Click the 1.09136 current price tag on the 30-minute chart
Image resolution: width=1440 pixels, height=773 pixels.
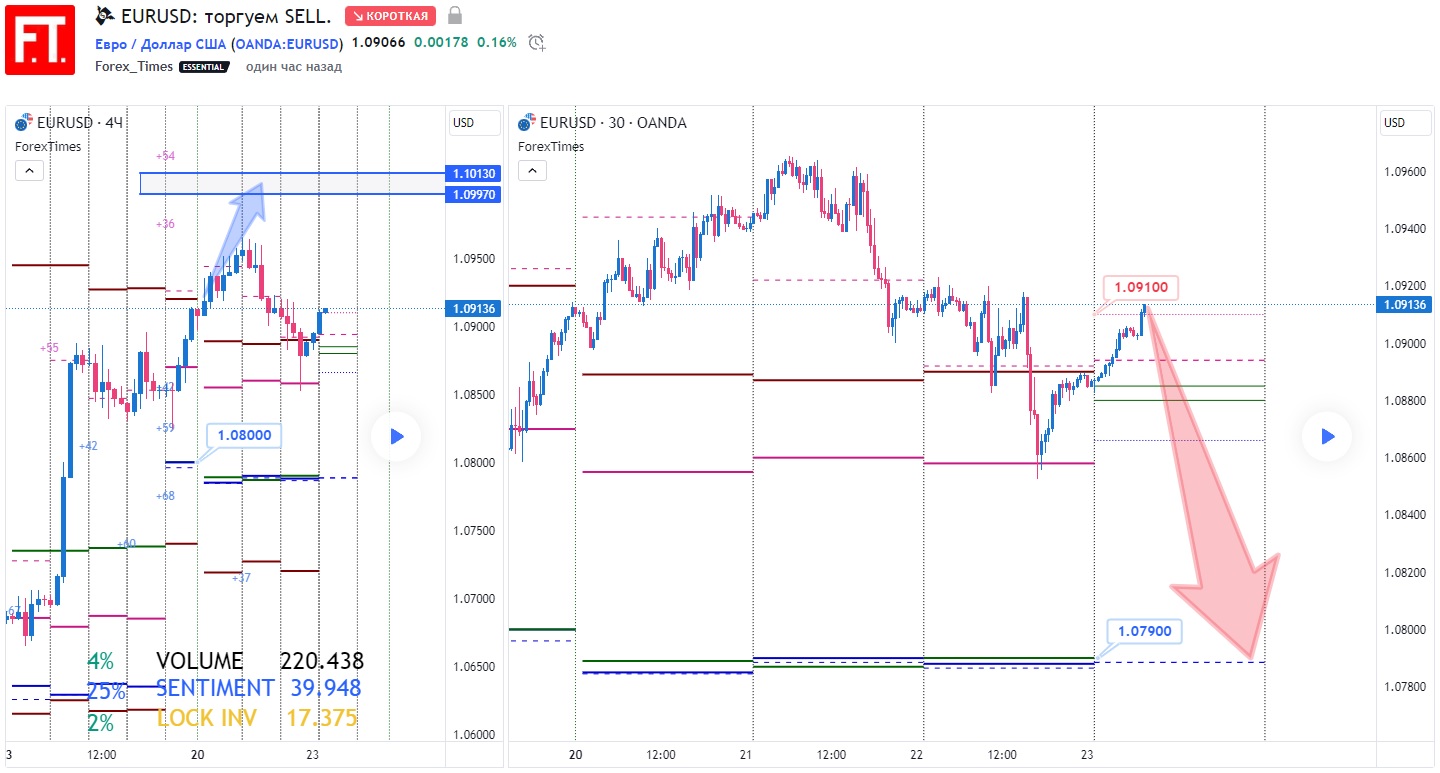(1405, 305)
